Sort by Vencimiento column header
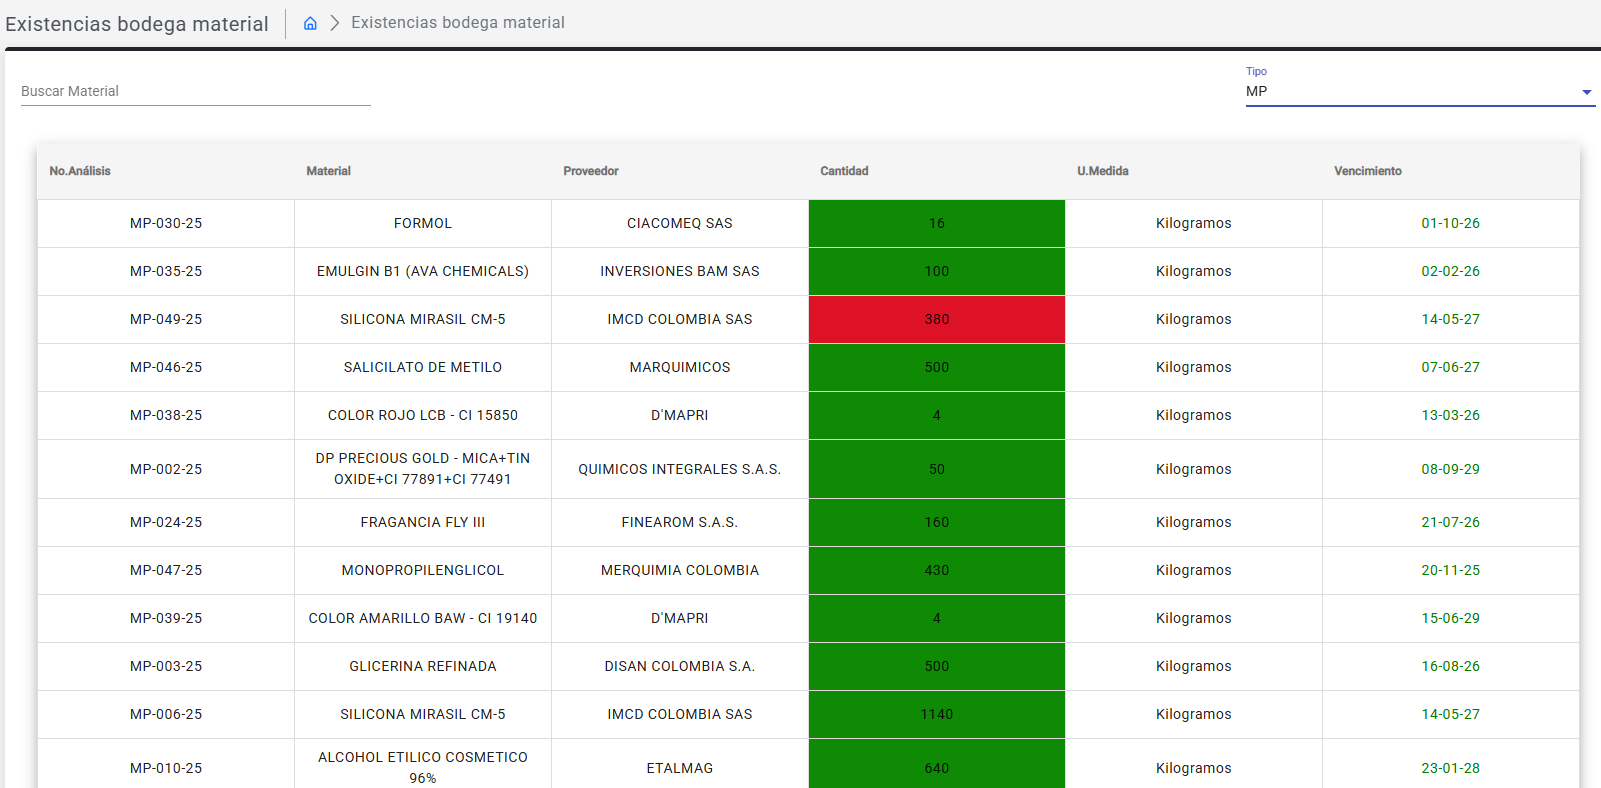Viewport: 1601px width, 788px height. point(1367,171)
